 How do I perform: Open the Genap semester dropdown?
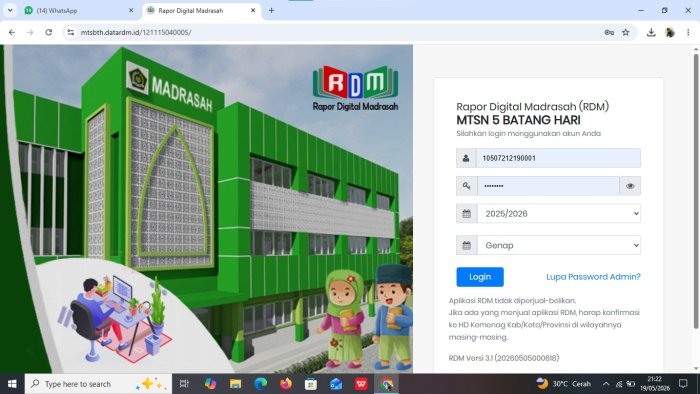point(559,245)
